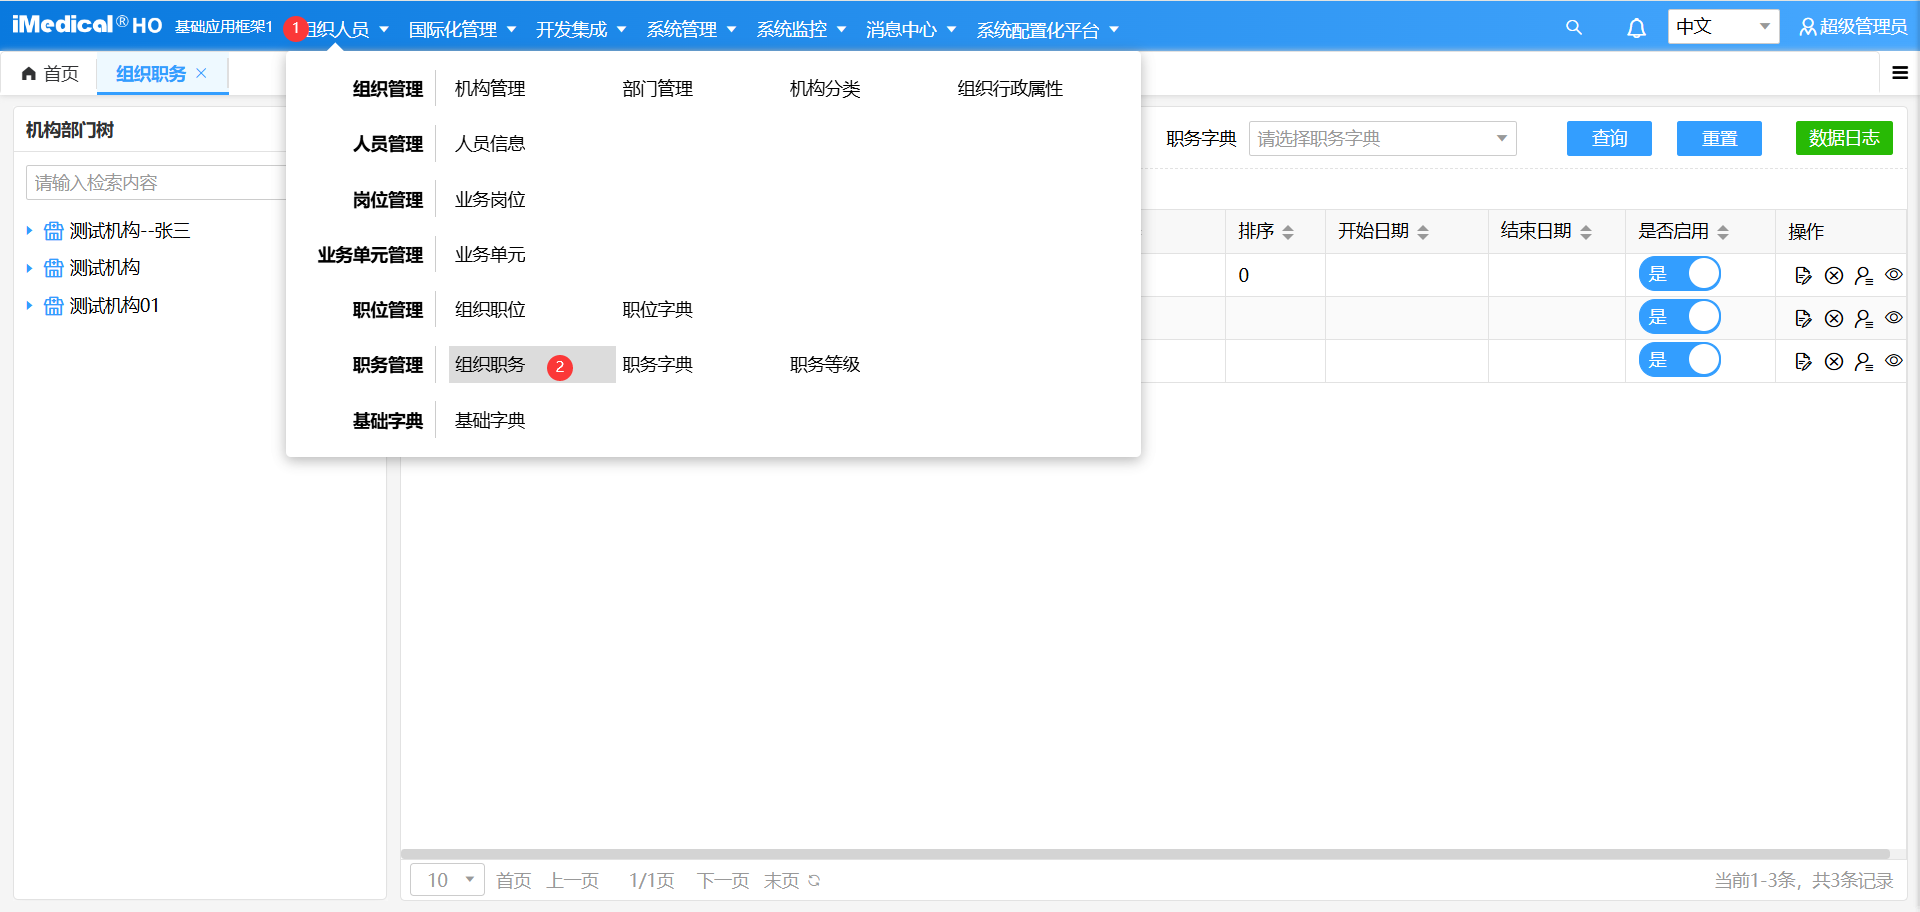Toggle 是否启用 switch in second row

1680,317
